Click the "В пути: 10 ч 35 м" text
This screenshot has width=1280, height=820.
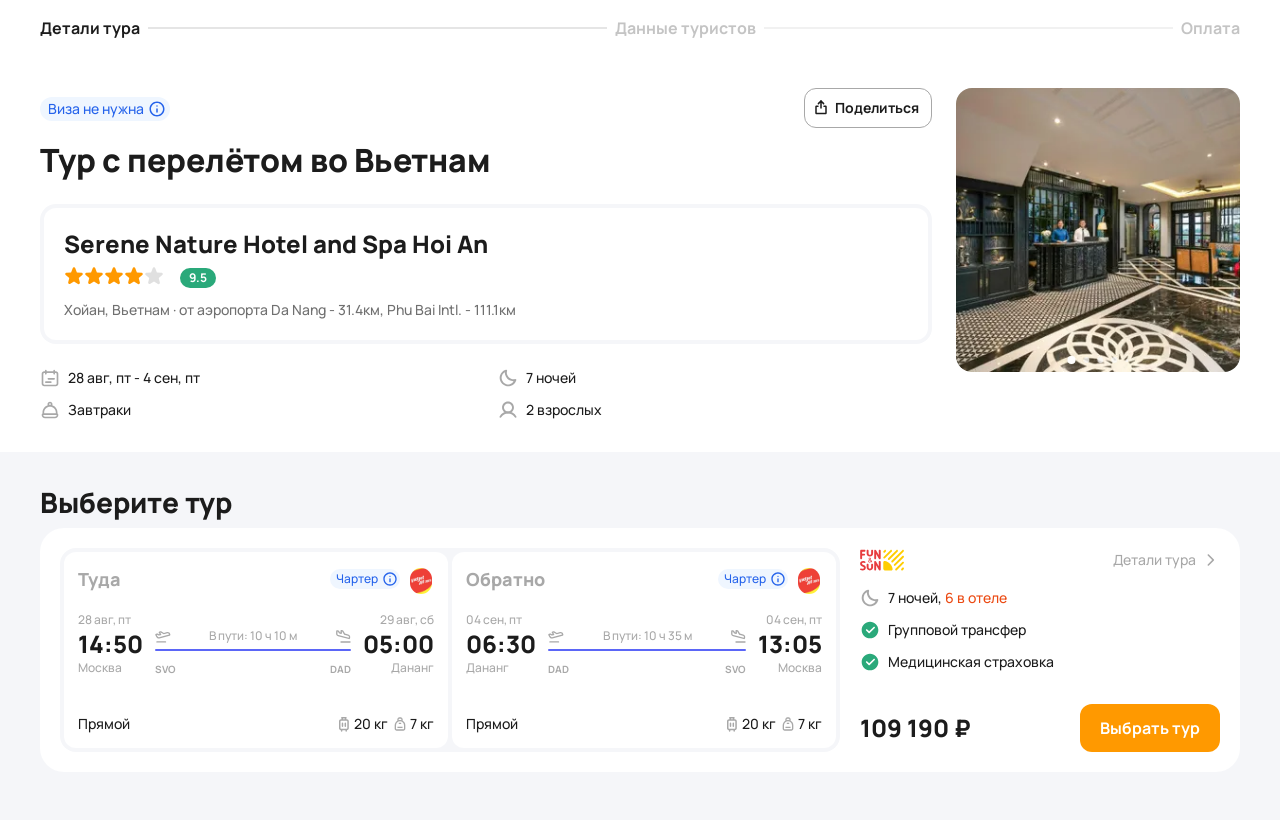[647, 636]
